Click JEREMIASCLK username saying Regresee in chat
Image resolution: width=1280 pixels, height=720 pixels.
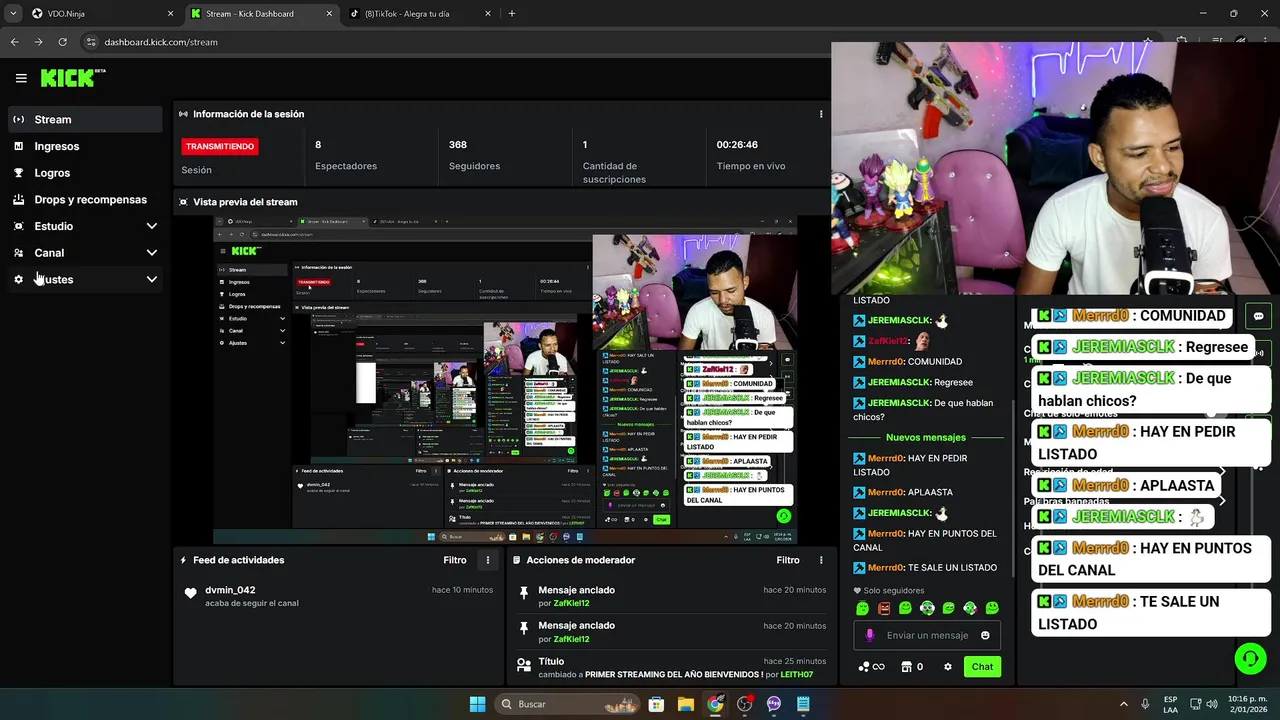[x=899, y=382]
